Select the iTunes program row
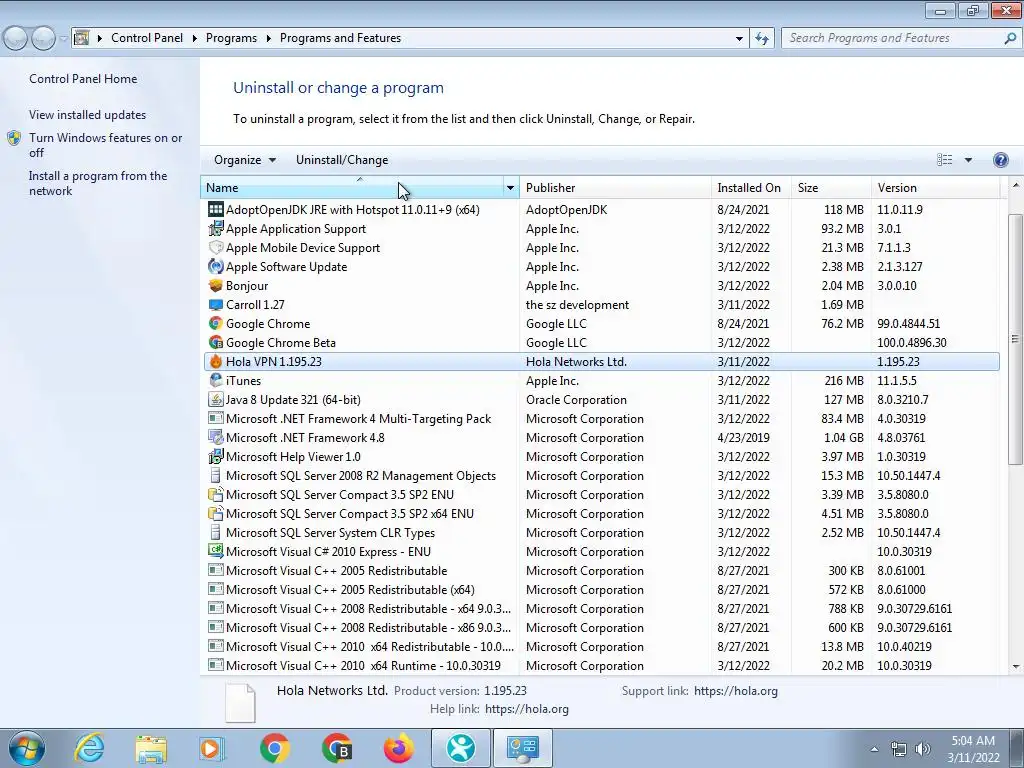The width and height of the screenshot is (1024, 768). pyautogui.click(x=601, y=381)
